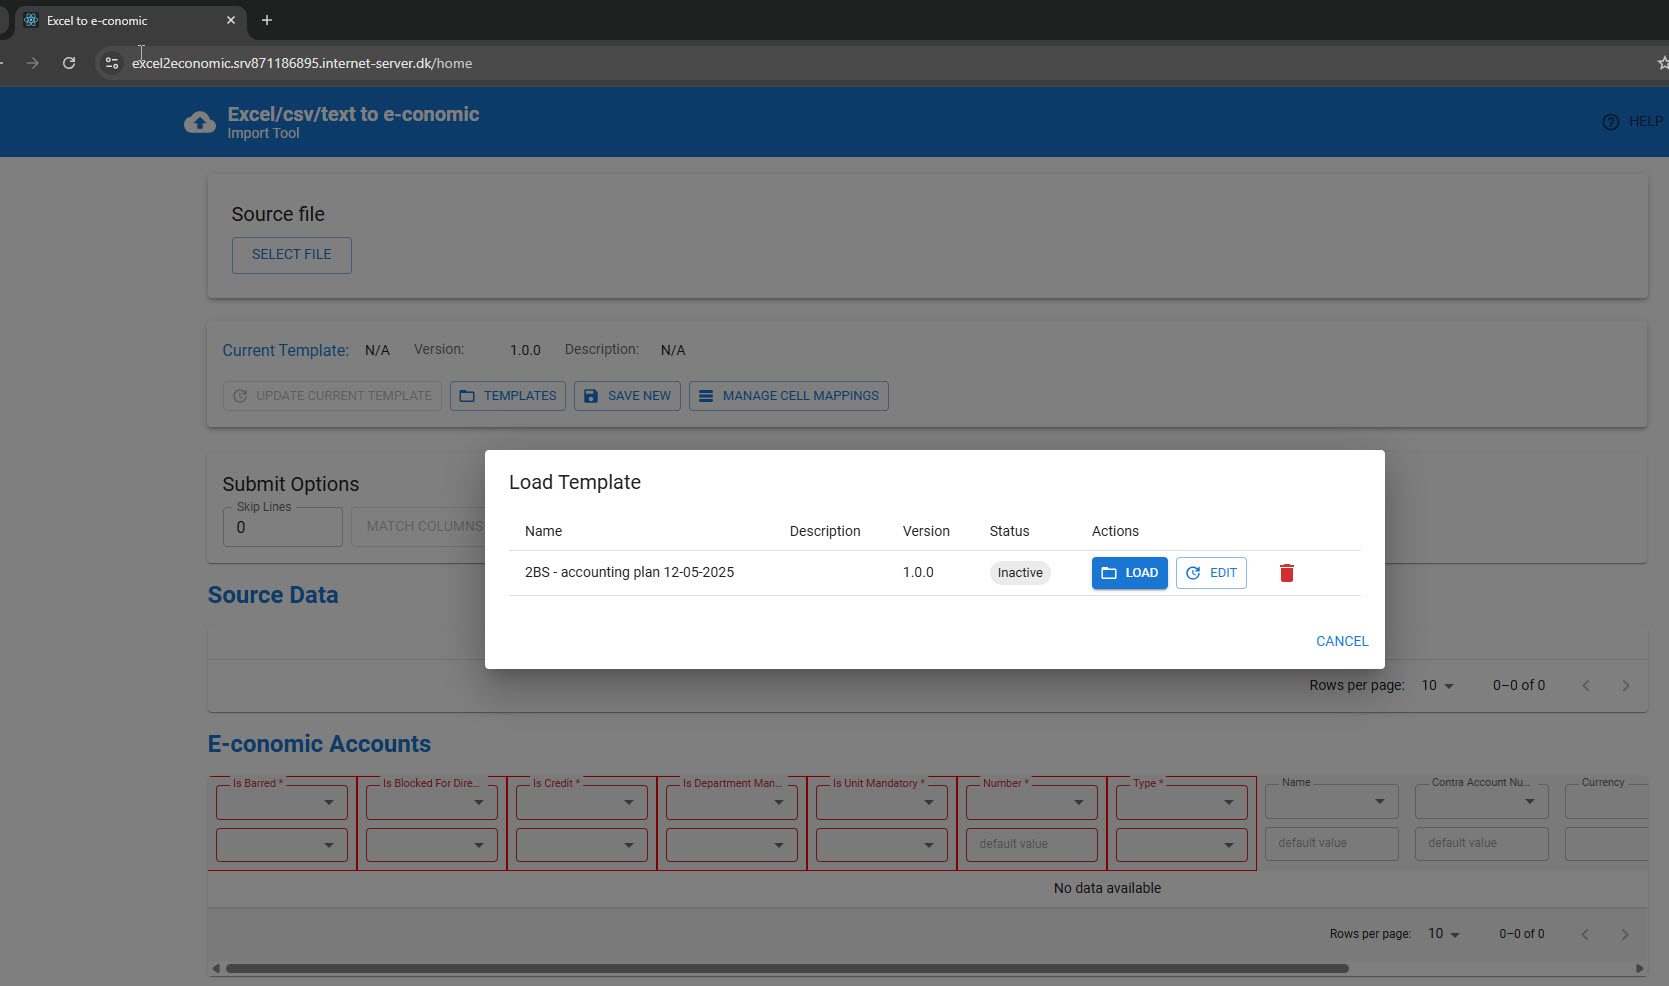Image resolution: width=1669 pixels, height=986 pixels.
Task: Select the Excel to e-conomic browser tab
Action: pos(130,20)
